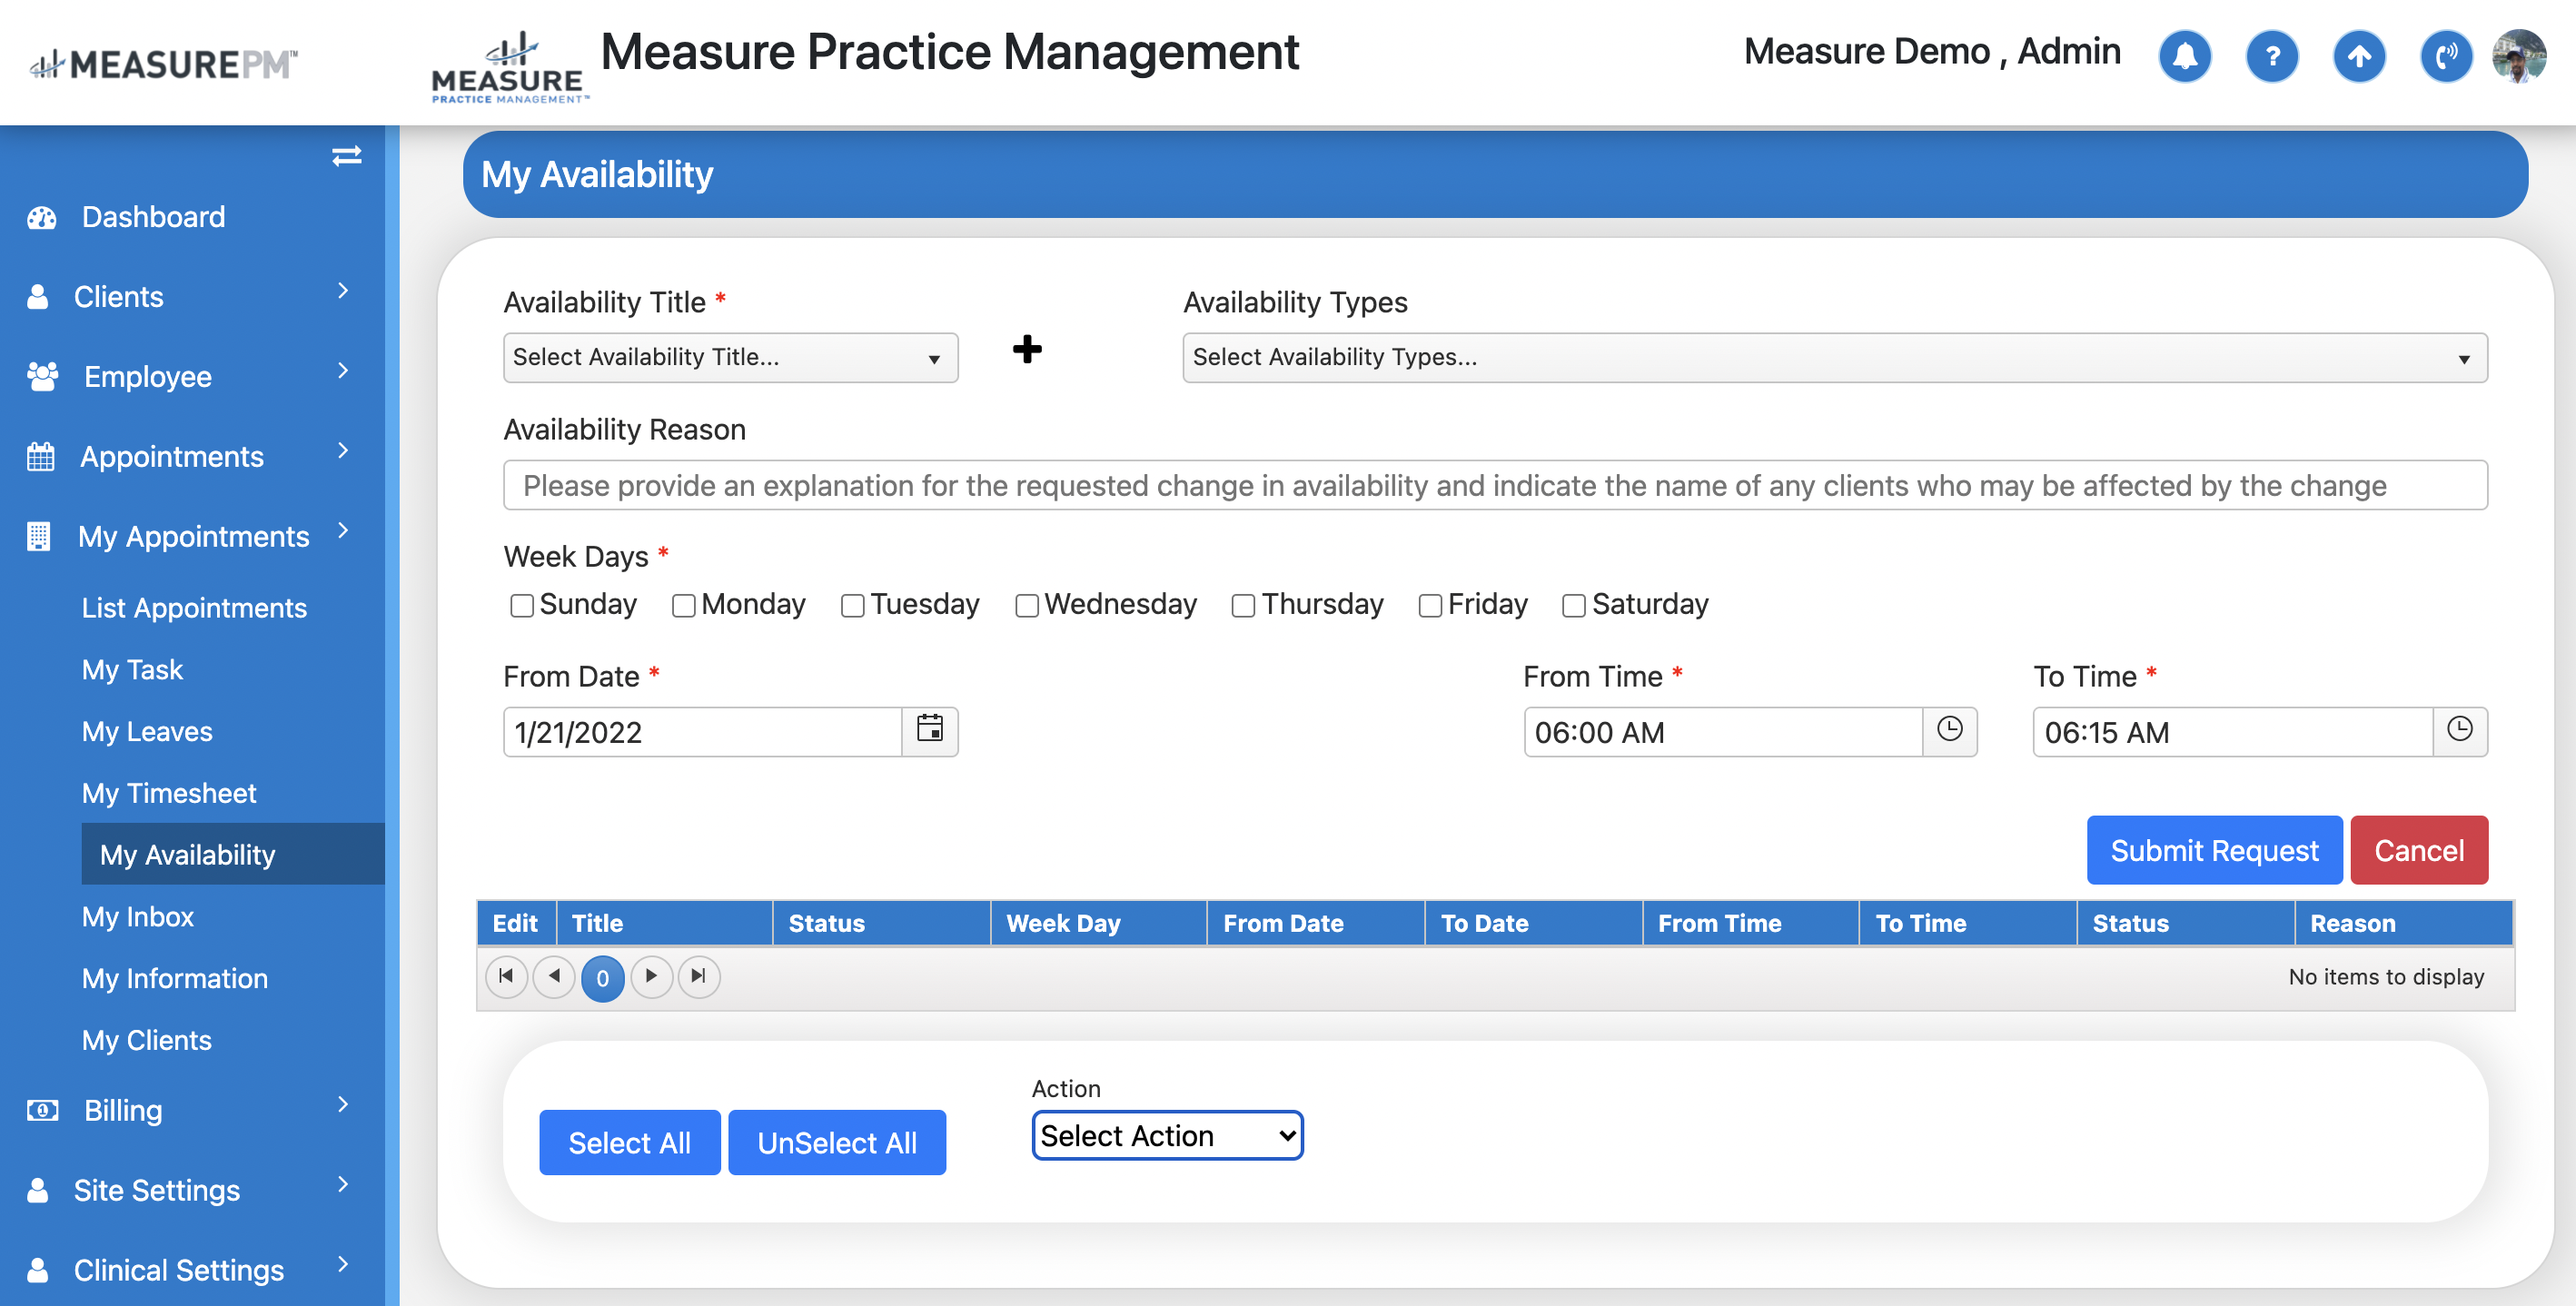Click the Availability Reason text field

pyautogui.click(x=1494, y=486)
